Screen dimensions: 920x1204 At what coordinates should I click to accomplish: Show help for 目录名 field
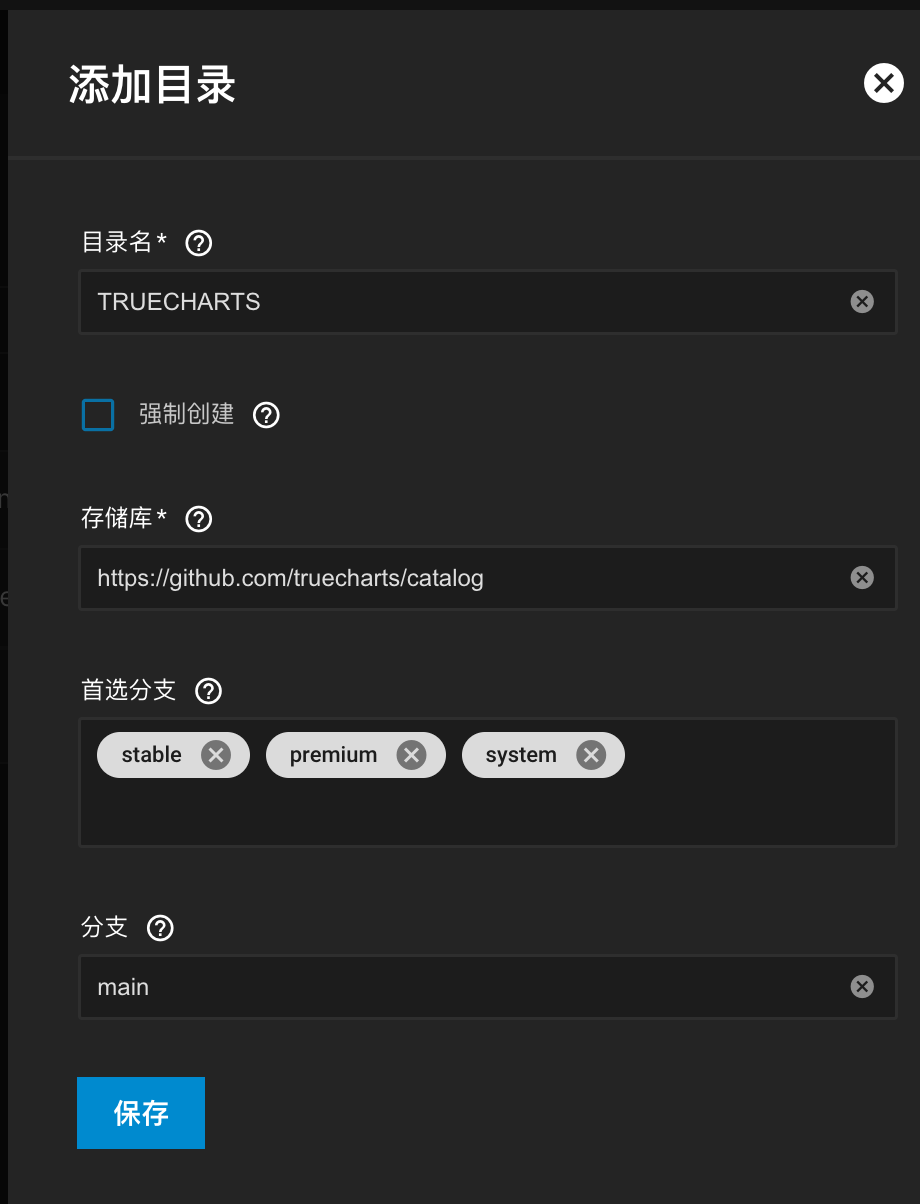coord(199,243)
